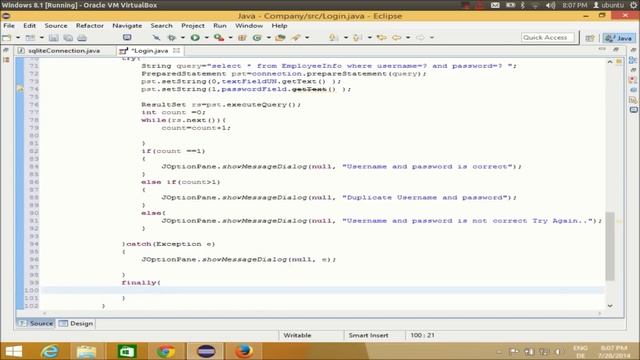Open the Window menu
Image resolution: width=640 pixels, height=360 pixels.
[x=249, y=25]
